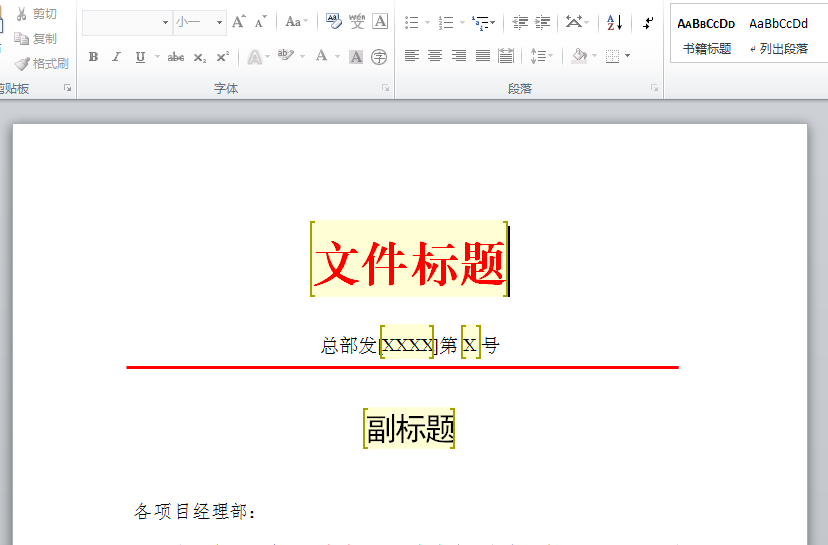Click the Clear Formatting eraser icon
This screenshot has height=545, width=828.
[333, 22]
